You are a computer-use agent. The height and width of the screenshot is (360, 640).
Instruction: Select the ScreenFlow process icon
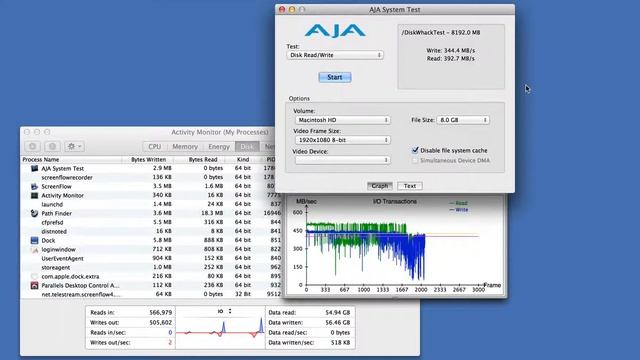point(34,186)
